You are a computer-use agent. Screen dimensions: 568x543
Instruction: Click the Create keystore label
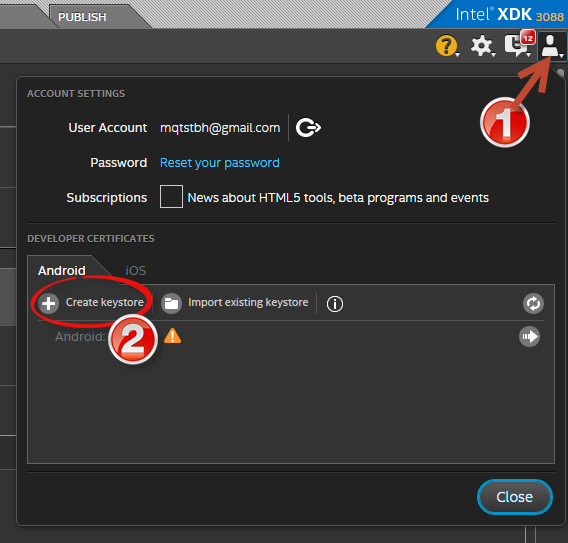pos(105,302)
